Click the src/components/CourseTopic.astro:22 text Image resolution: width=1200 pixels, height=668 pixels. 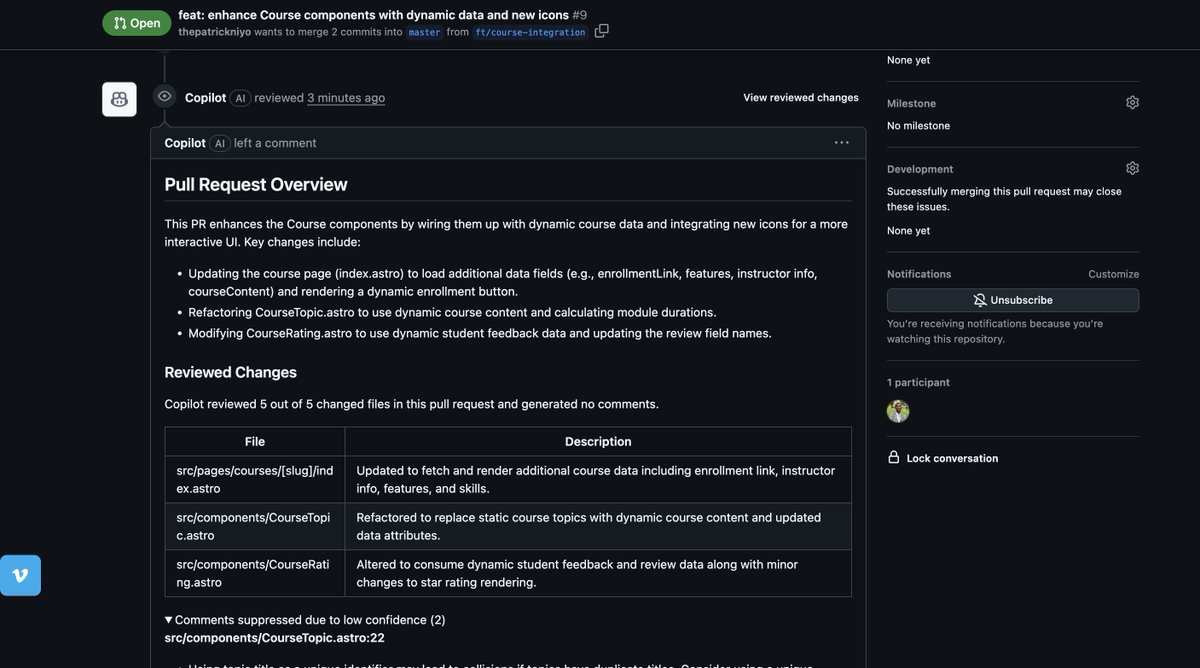[274, 638]
